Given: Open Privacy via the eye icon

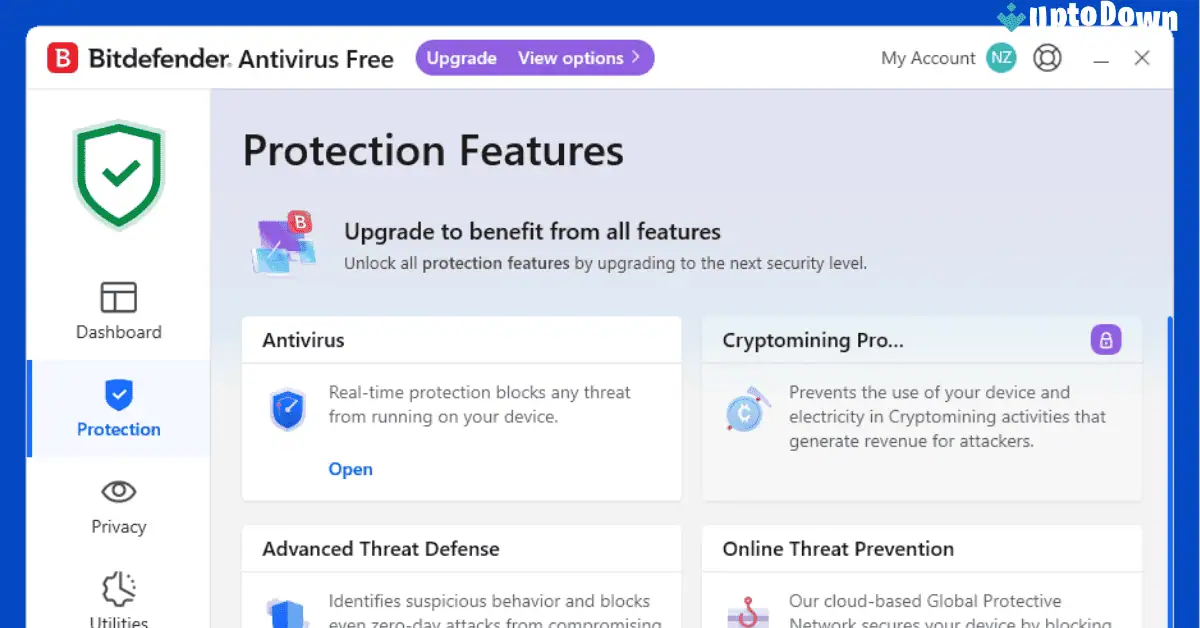Looking at the screenshot, I should coord(118,491).
